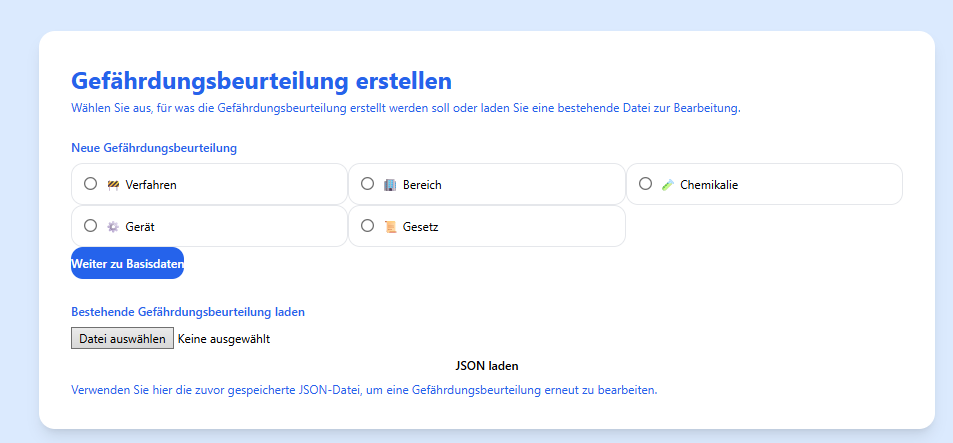Click the building icon beside Bereich

click(x=390, y=185)
